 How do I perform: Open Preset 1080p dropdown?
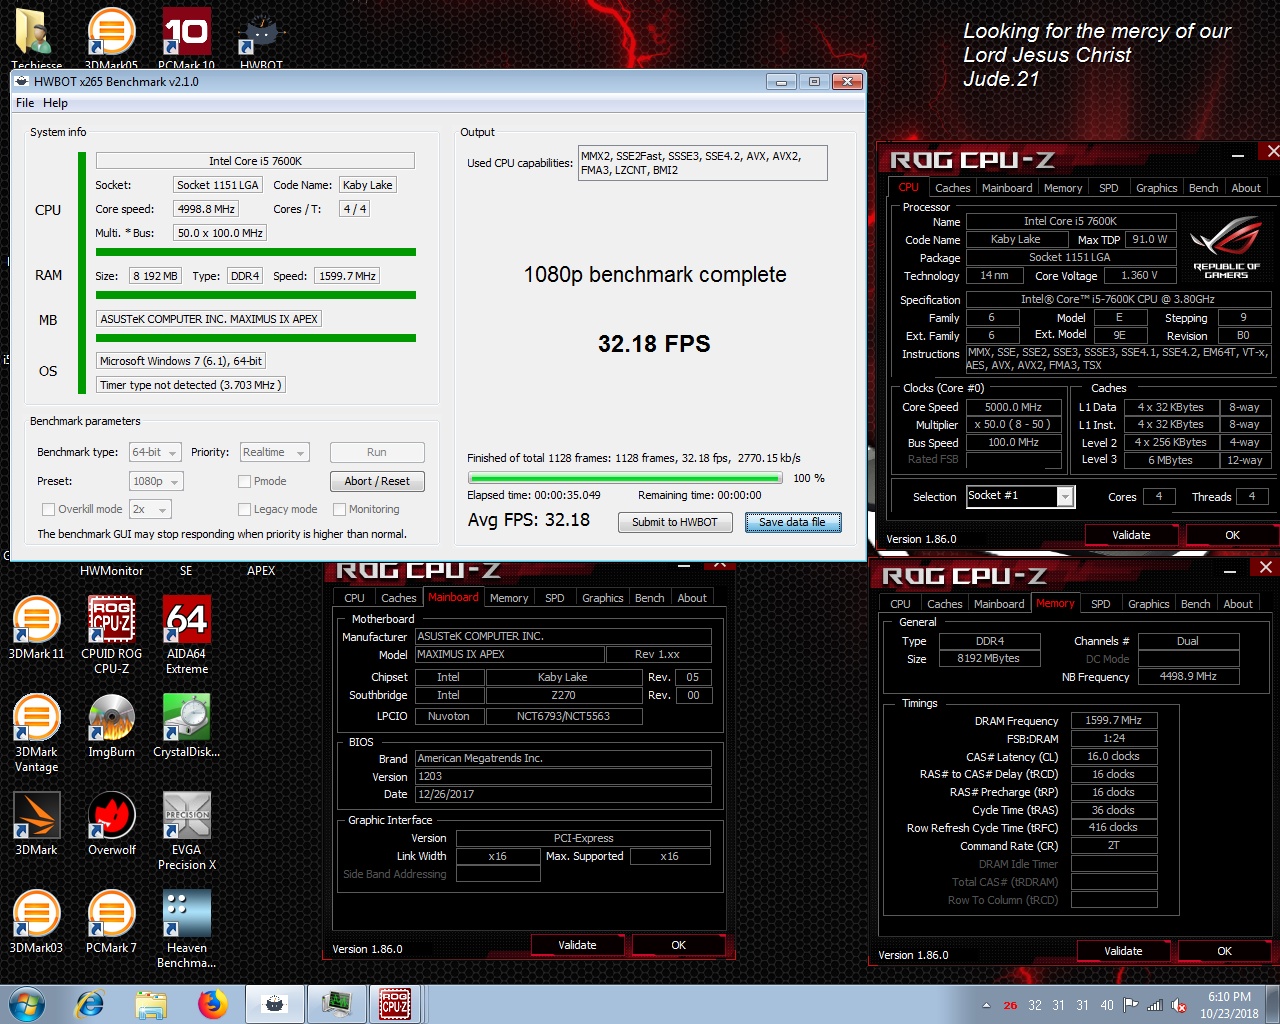click(155, 481)
